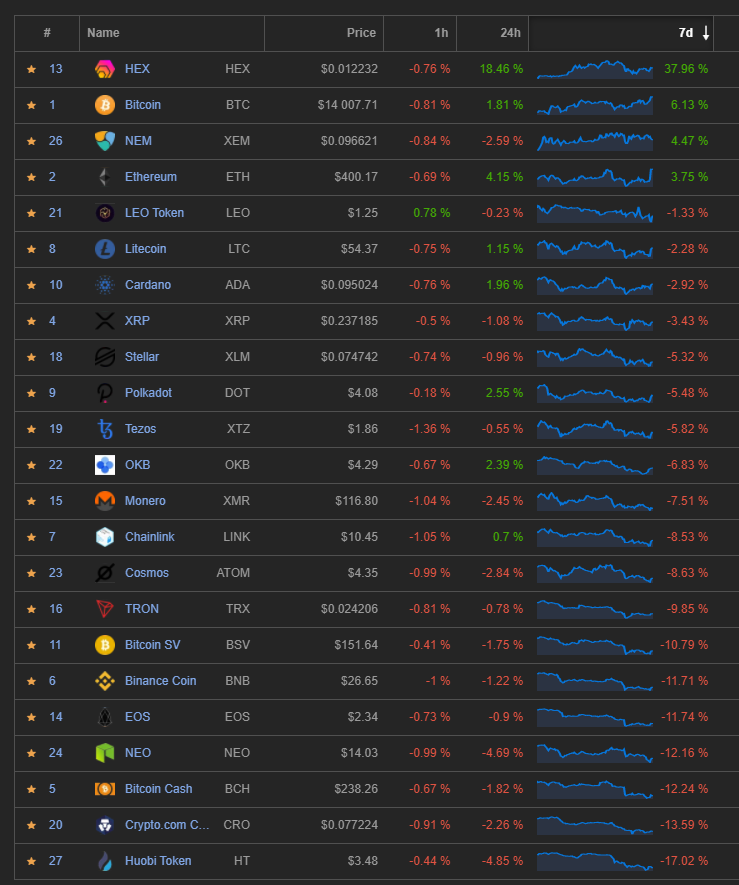The width and height of the screenshot is (739, 885).
Task: Click the Ethereum price $400.17
Action: point(356,177)
